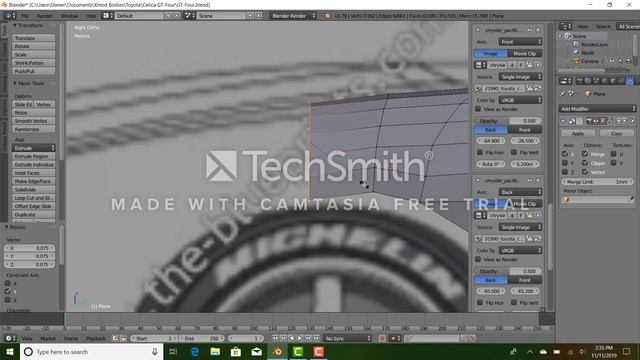Open the Color Space sRGB dropdown in first panel
640x360 pixels.
coord(520,100)
